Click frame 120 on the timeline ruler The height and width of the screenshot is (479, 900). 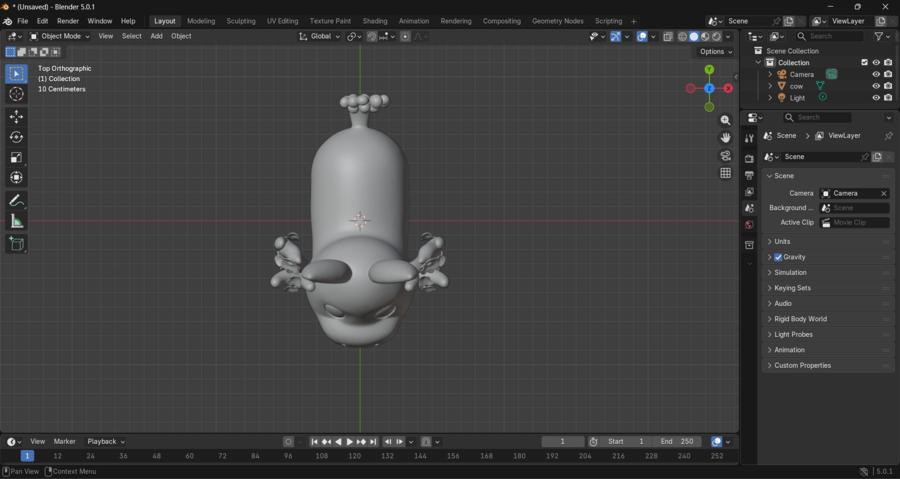tap(354, 456)
